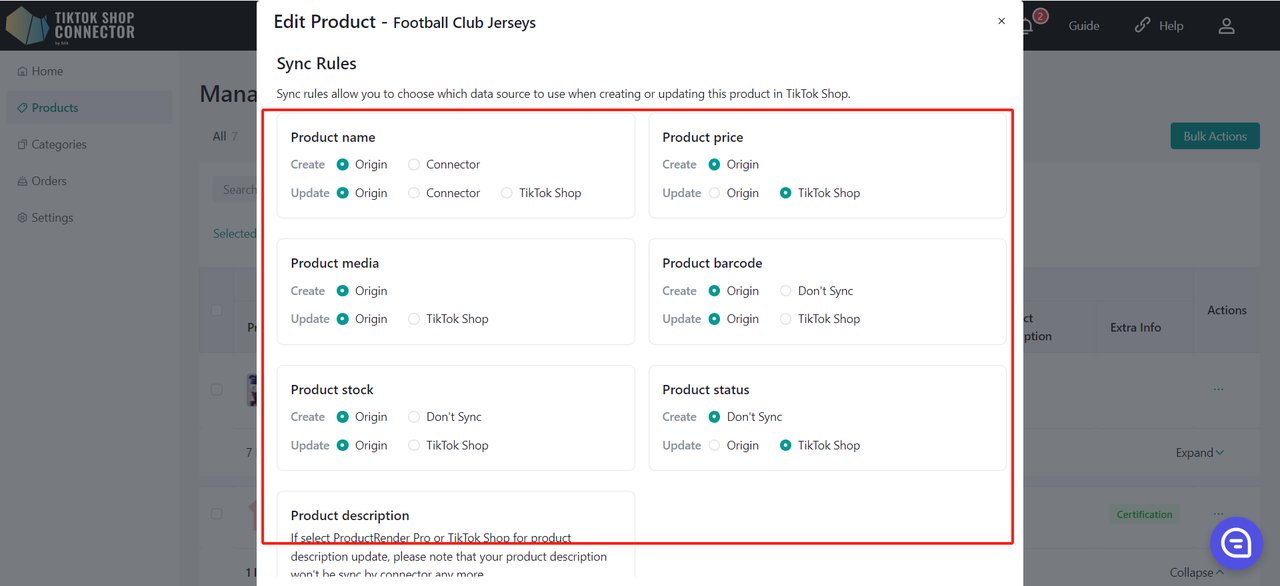Click the Bulk Actions button
This screenshot has width=1280, height=586.
[x=1215, y=136]
